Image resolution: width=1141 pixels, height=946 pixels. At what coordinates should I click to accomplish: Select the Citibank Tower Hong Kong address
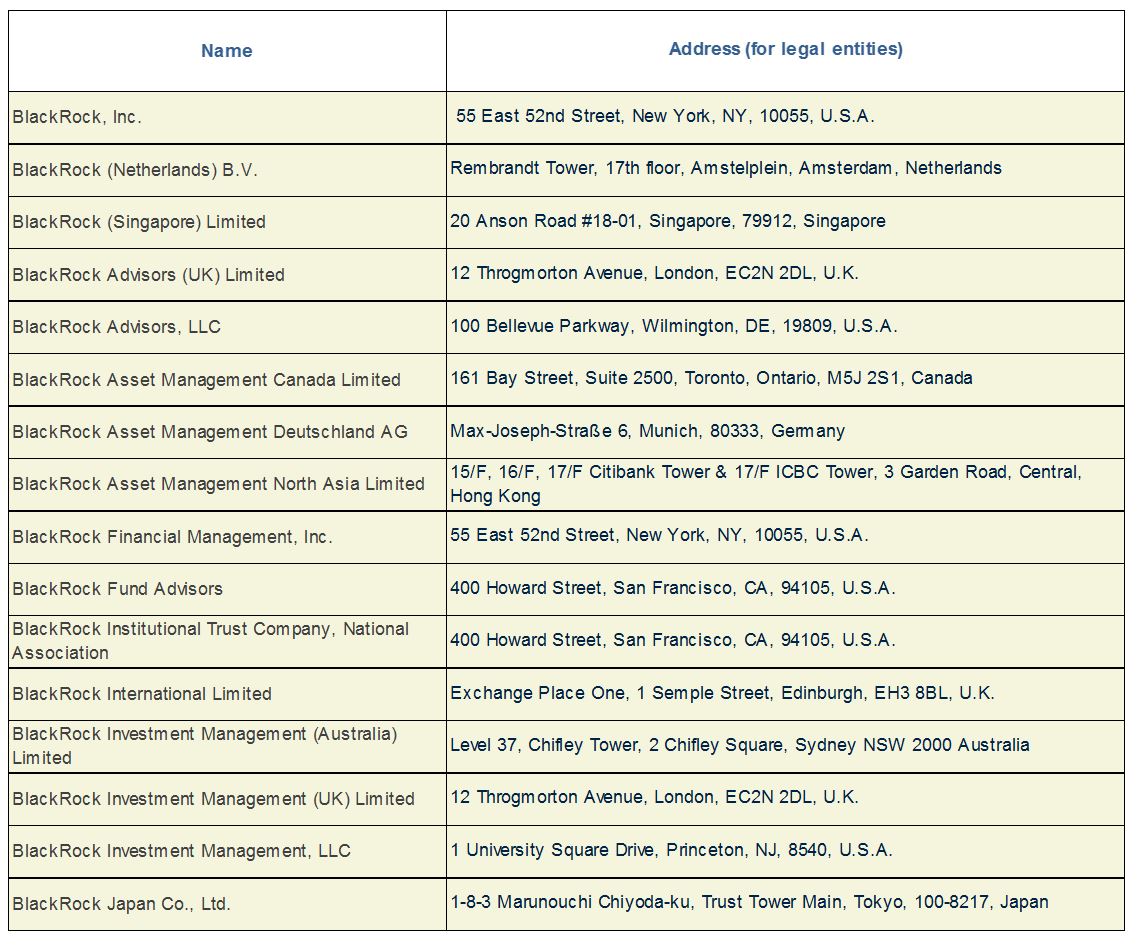pos(785,485)
